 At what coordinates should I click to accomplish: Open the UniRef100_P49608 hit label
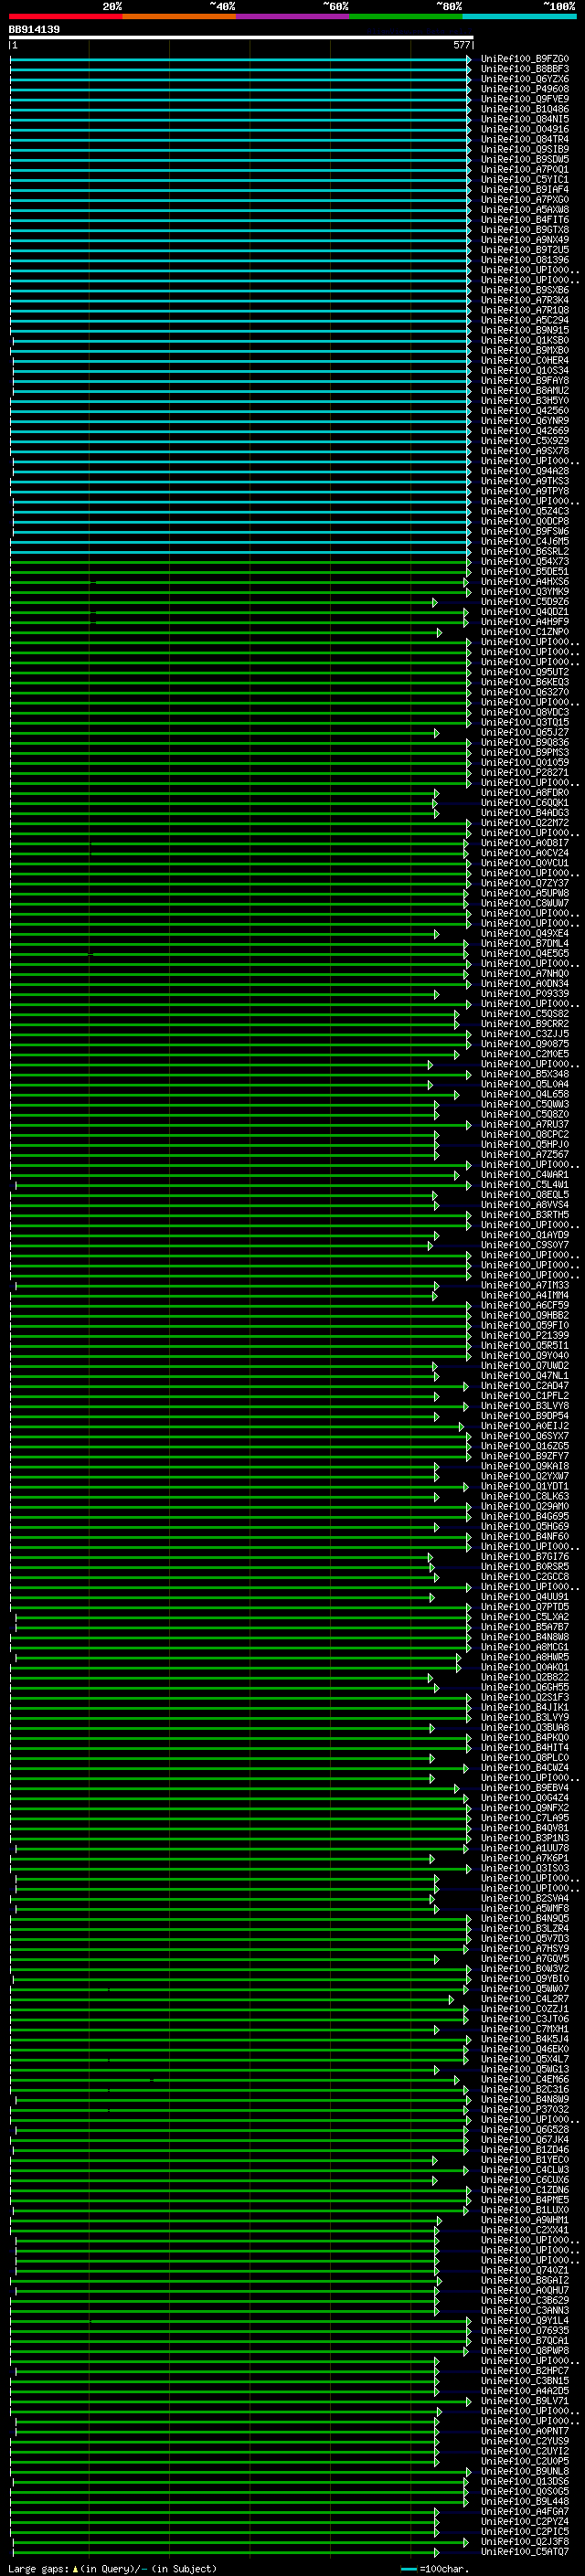pos(525,89)
